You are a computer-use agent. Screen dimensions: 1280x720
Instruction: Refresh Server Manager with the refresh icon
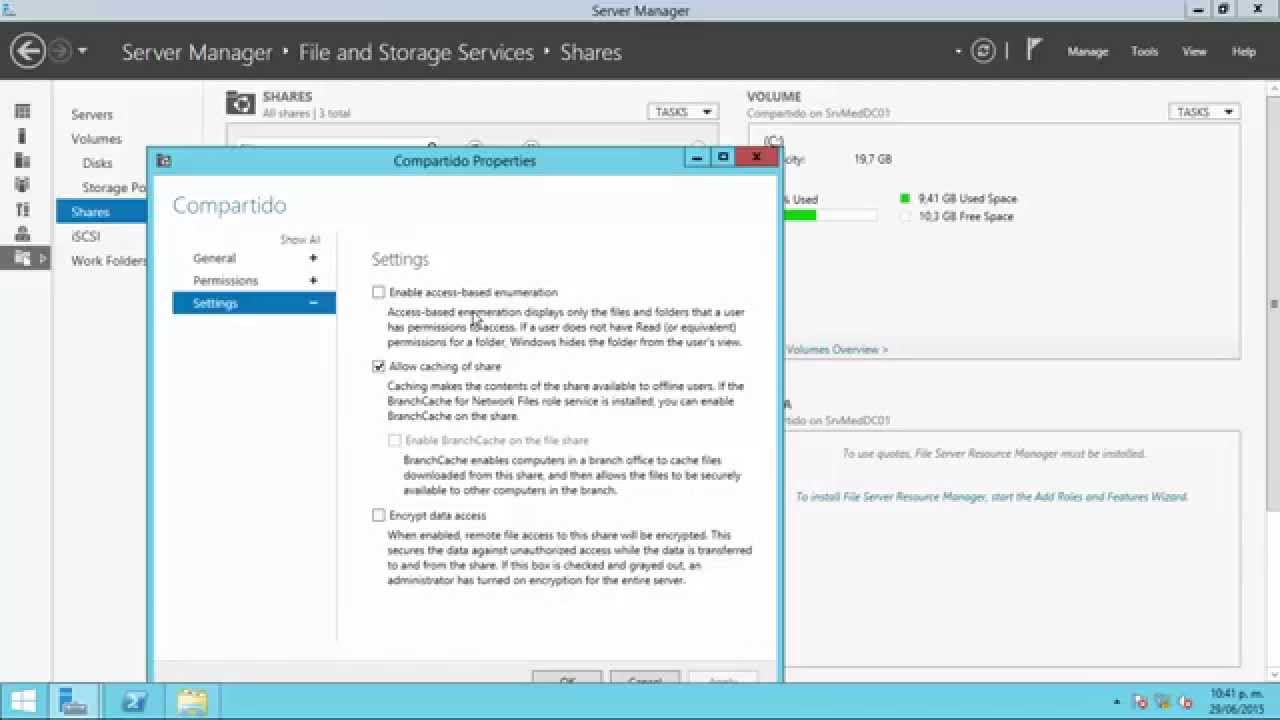click(x=984, y=51)
